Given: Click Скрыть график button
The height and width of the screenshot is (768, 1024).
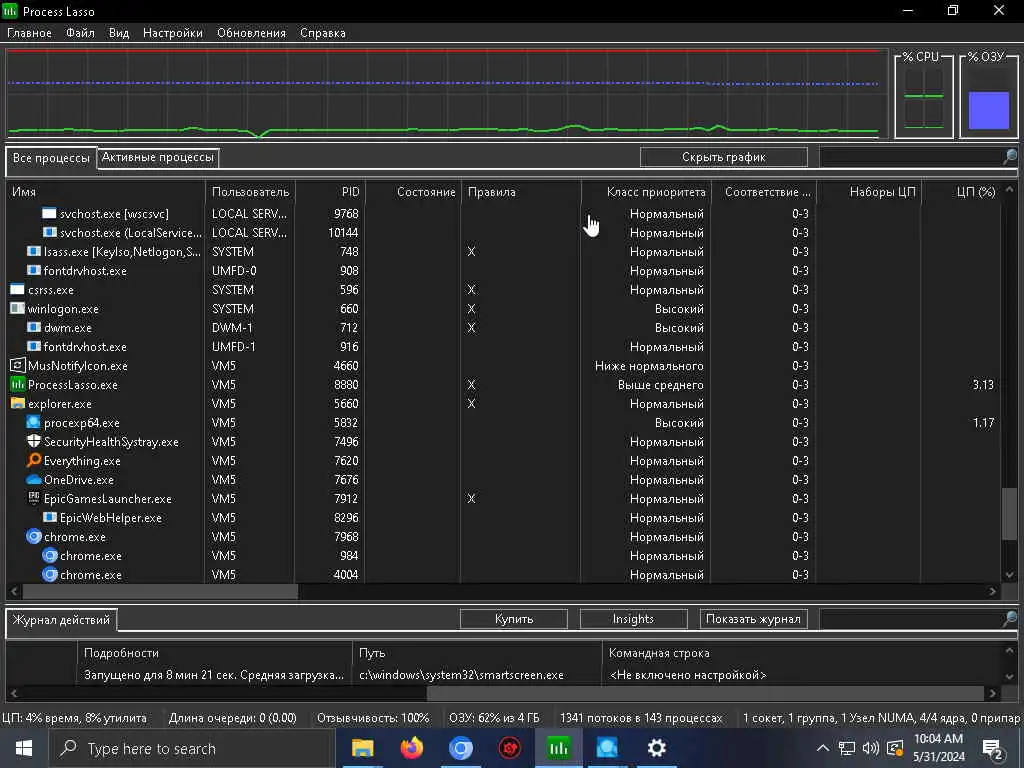Looking at the screenshot, I should (724, 157).
